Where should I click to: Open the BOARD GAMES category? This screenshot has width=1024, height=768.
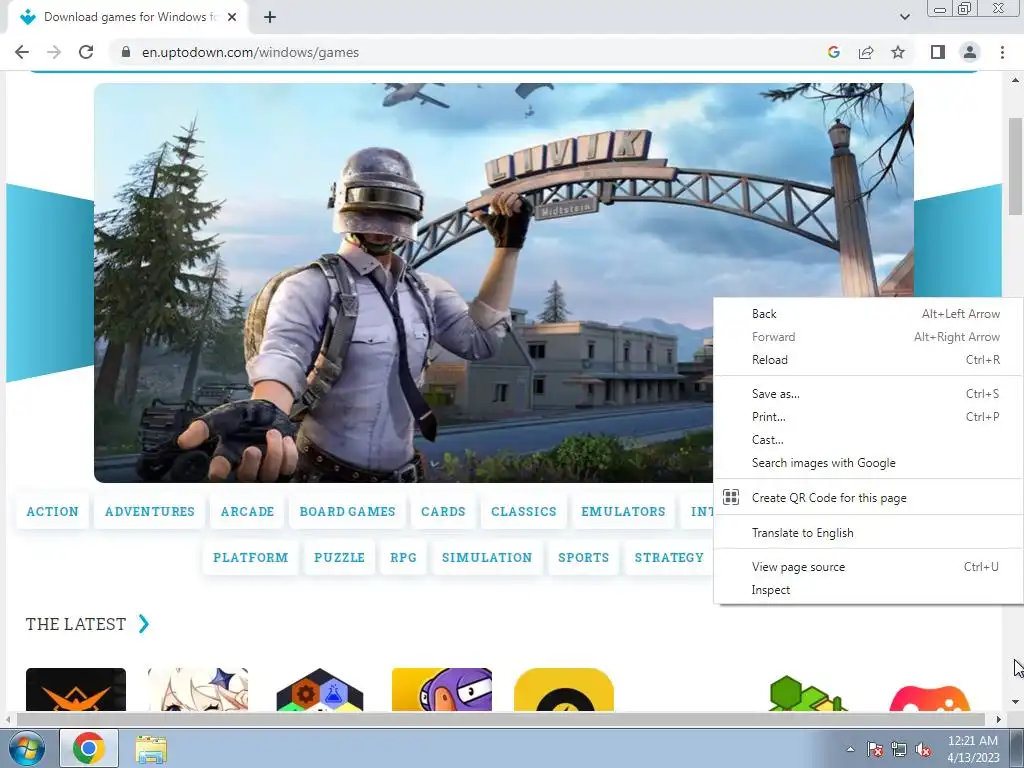347,511
